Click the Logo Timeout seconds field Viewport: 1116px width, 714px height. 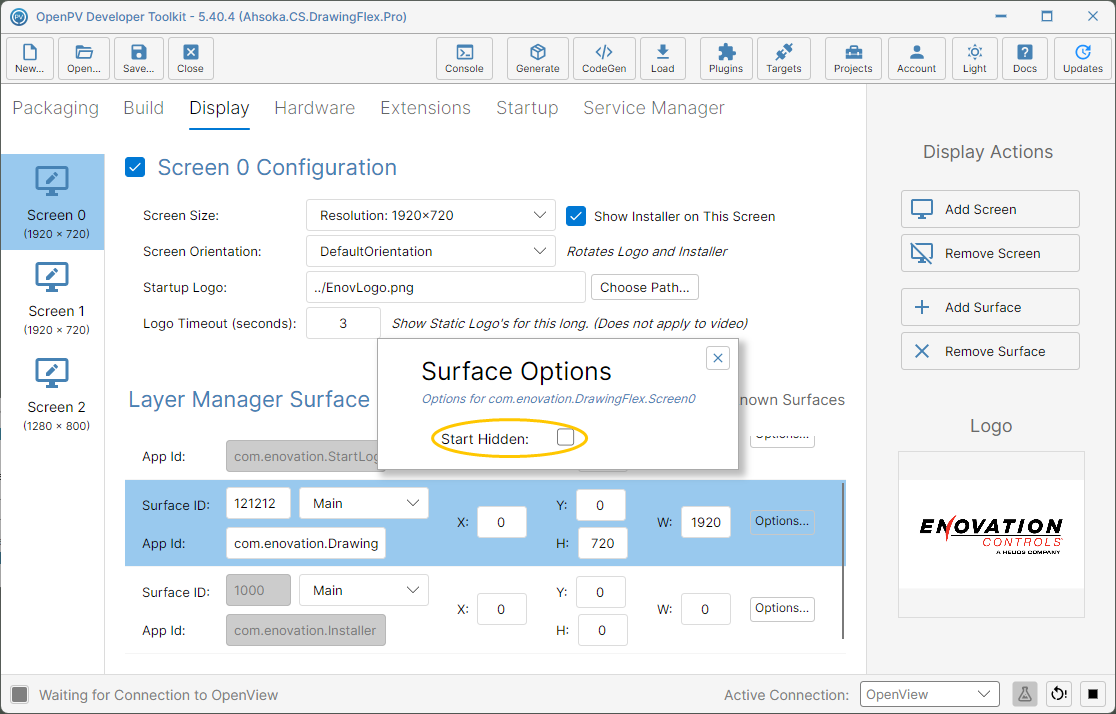tap(343, 323)
